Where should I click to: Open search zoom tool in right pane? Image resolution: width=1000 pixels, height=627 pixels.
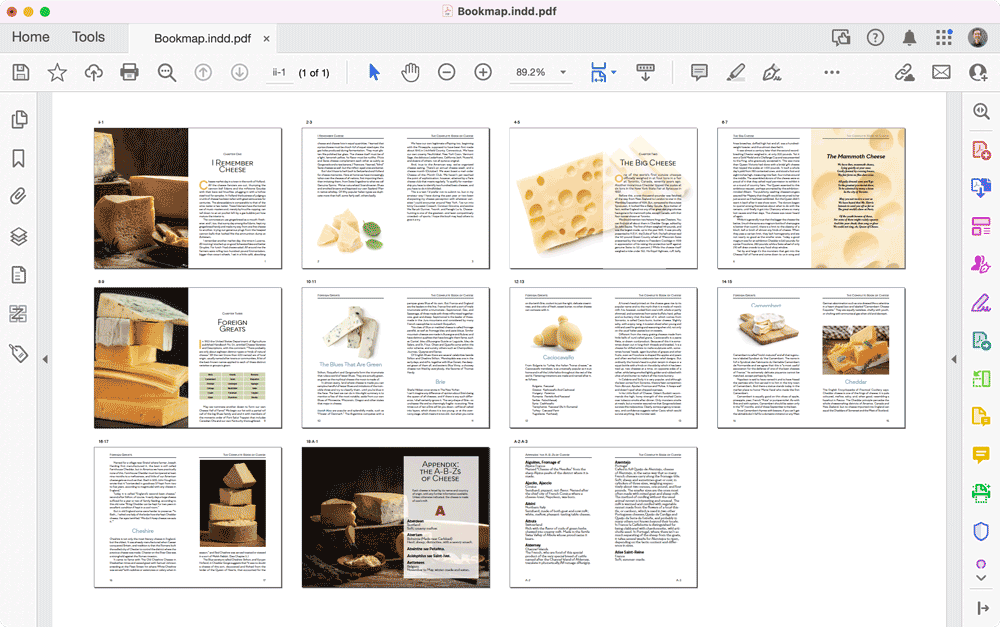(x=981, y=112)
